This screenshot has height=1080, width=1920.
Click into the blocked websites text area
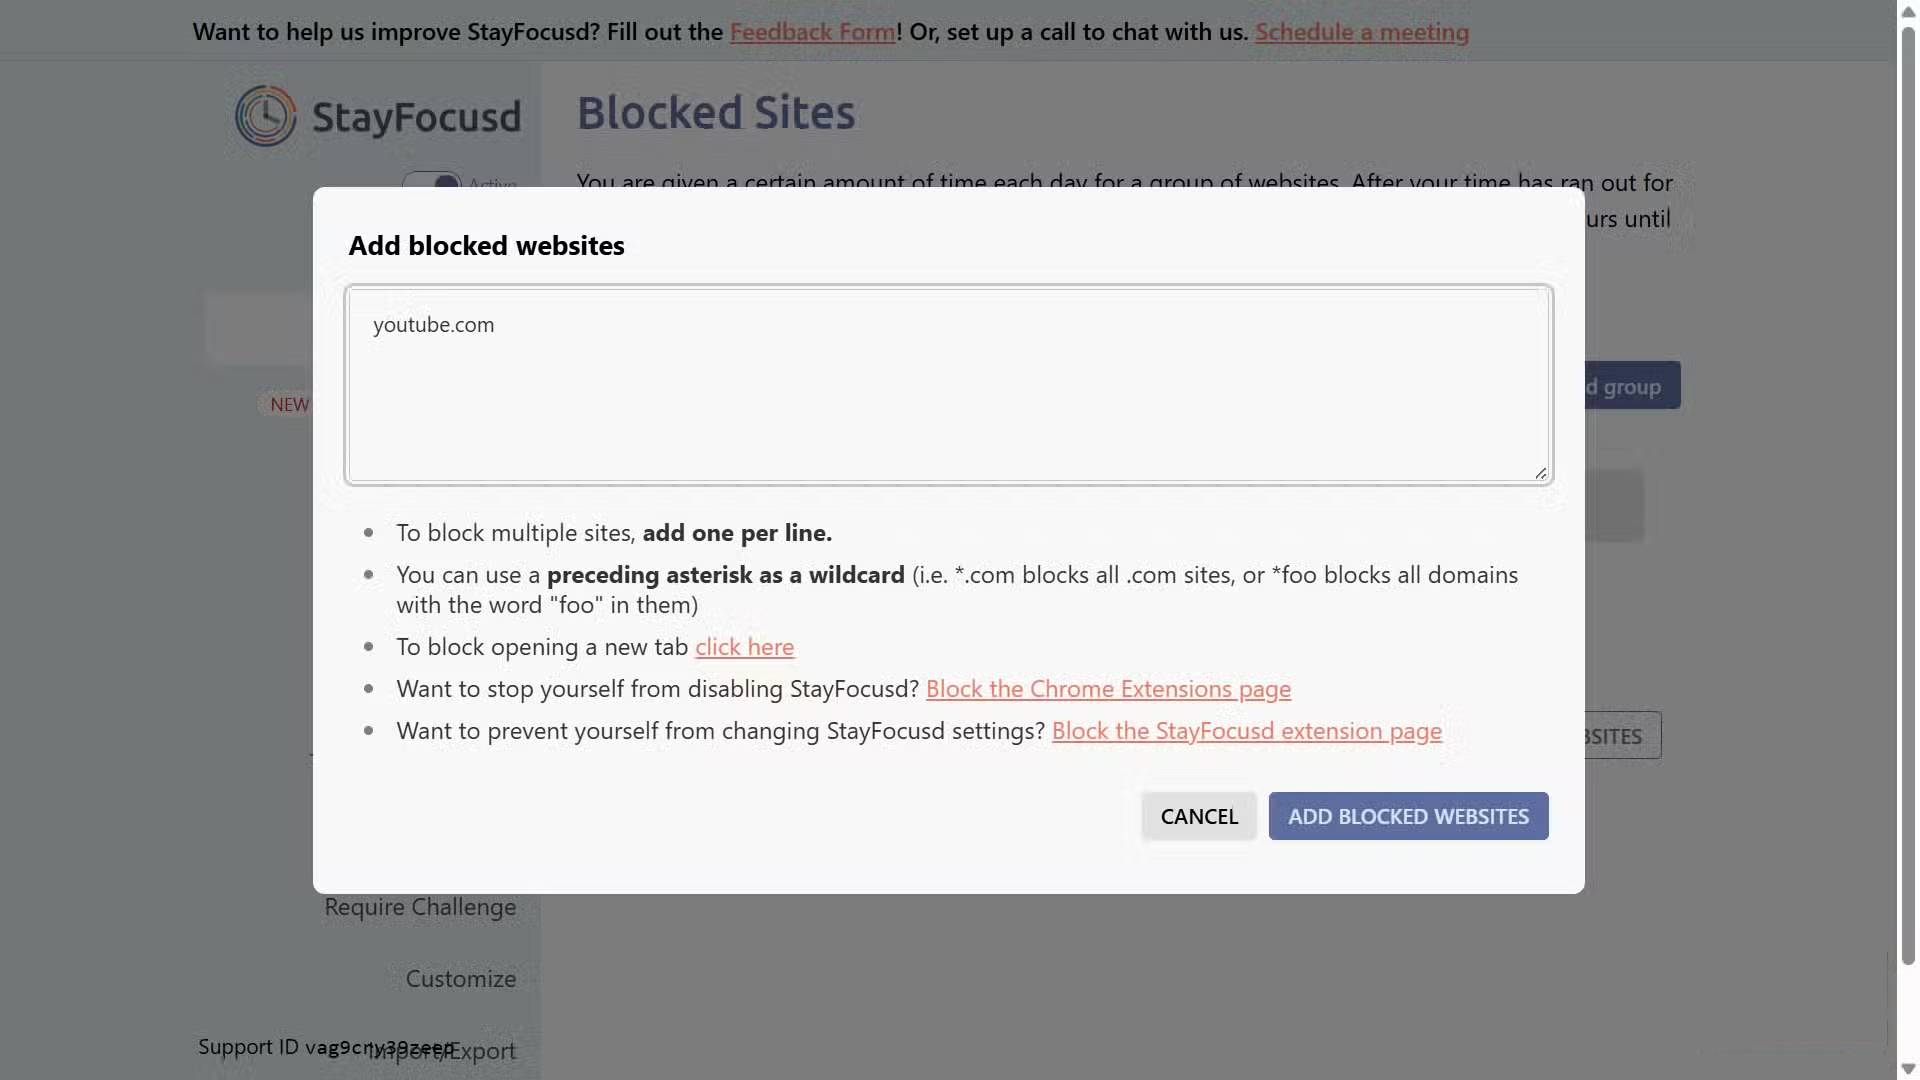[948, 385]
